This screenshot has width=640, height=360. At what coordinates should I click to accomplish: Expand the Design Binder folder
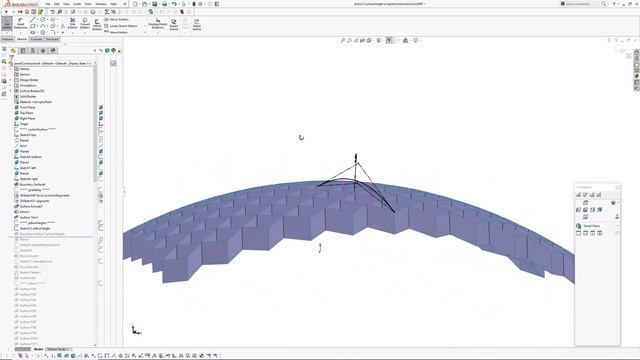pos(11,80)
